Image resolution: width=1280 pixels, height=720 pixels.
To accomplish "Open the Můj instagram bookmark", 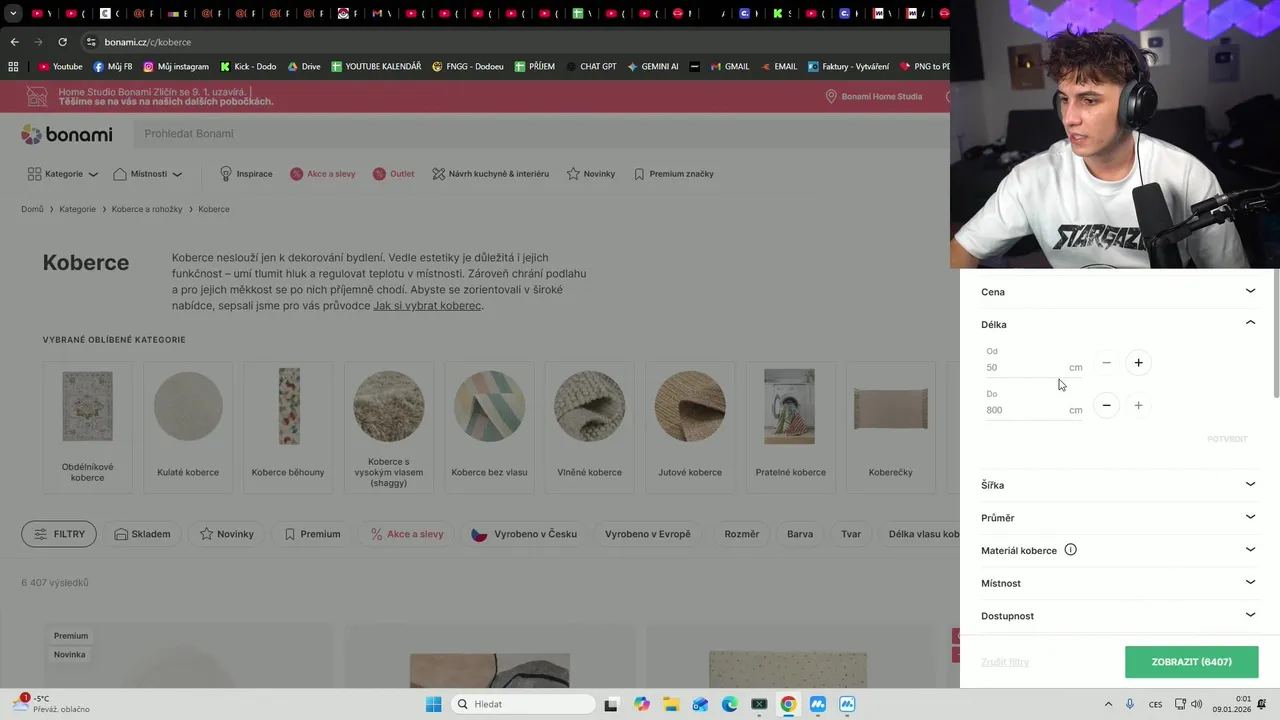I will pos(176,67).
